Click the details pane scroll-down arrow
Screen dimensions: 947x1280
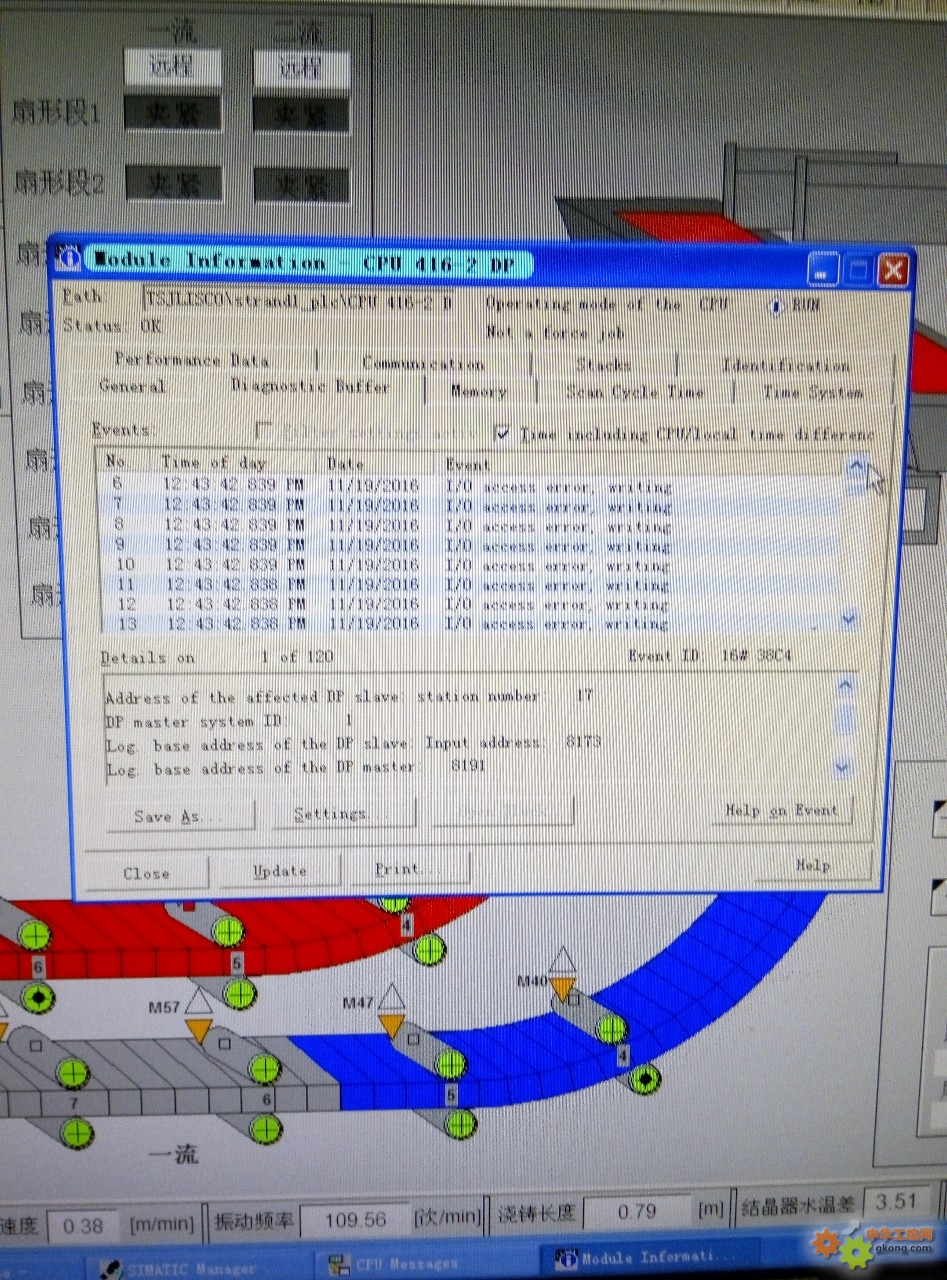[841, 767]
